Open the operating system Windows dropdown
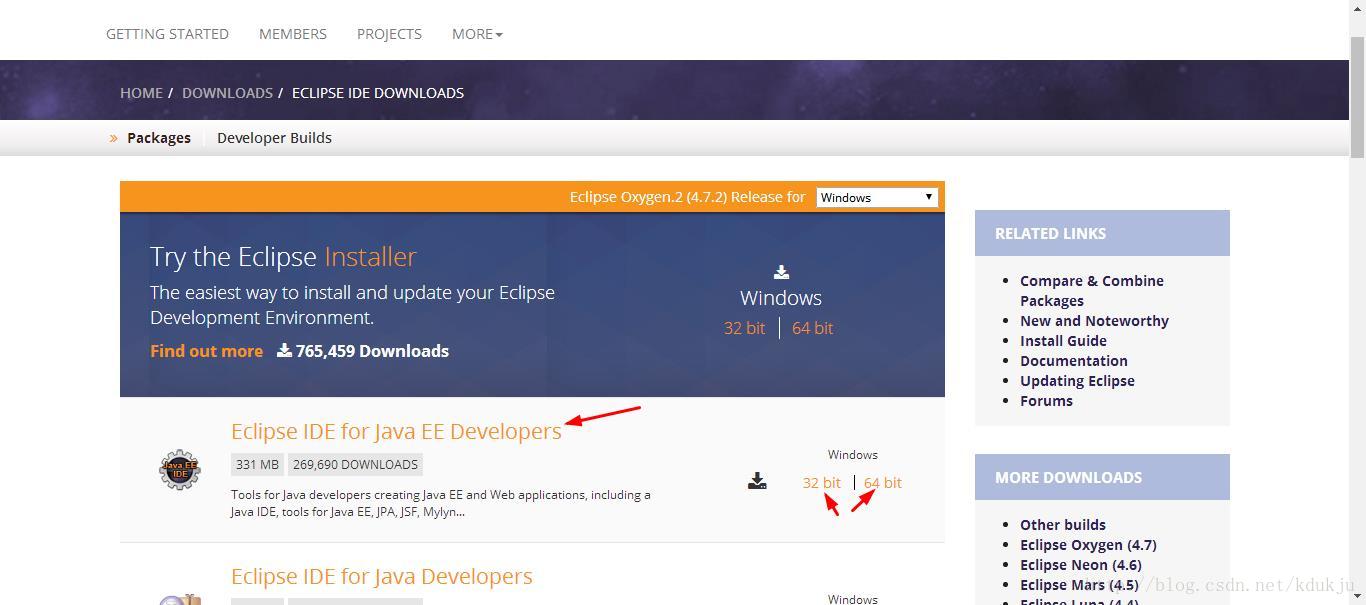Screen dimensions: 1366x605 [877, 197]
